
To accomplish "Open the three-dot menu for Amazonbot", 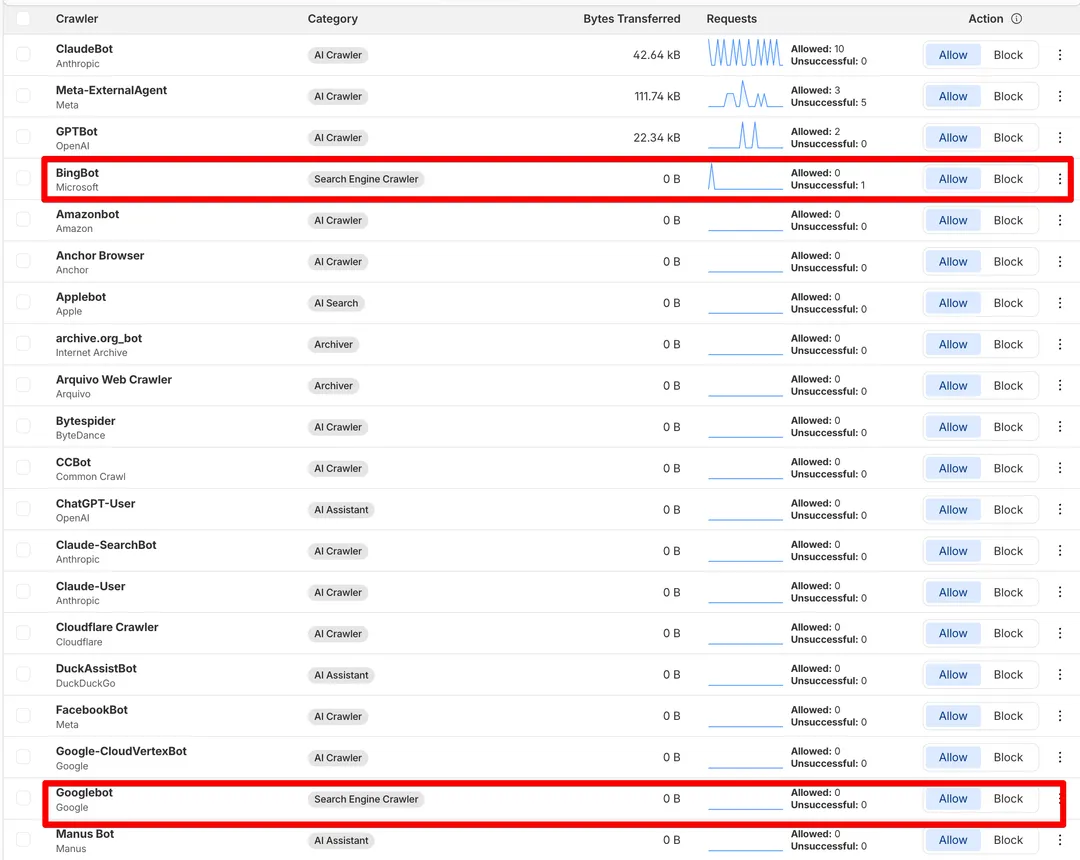I will [1059, 220].
